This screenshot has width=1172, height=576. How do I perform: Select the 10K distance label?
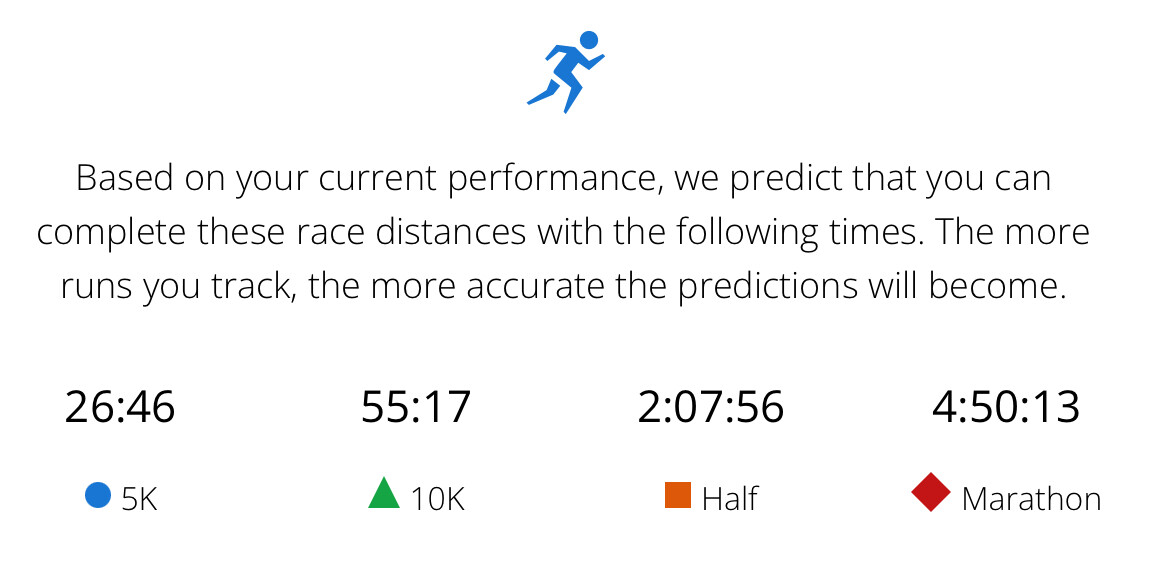coord(438,498)
